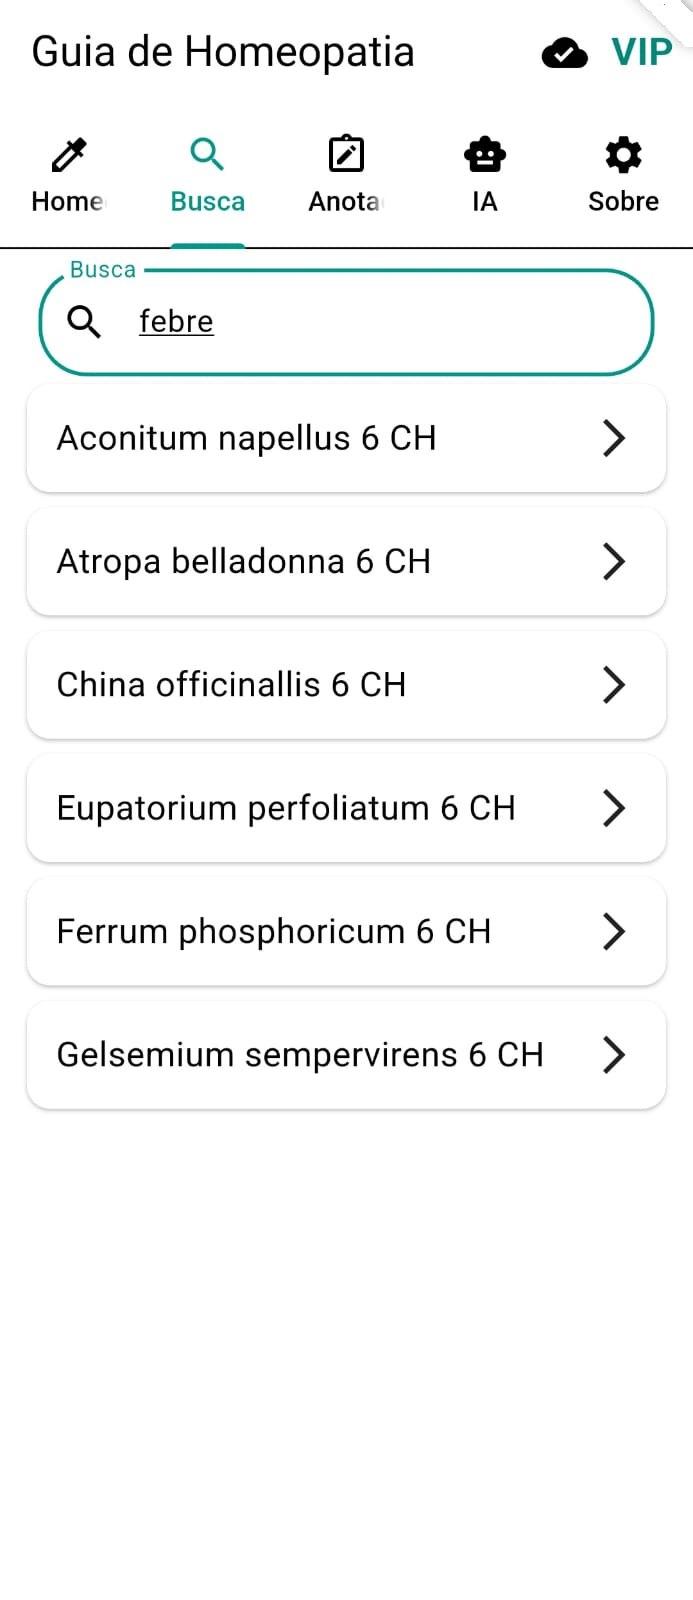Open Atropa belladonna 6 CH result
This screenshot has width=693, height=1600.
point(346,561)
